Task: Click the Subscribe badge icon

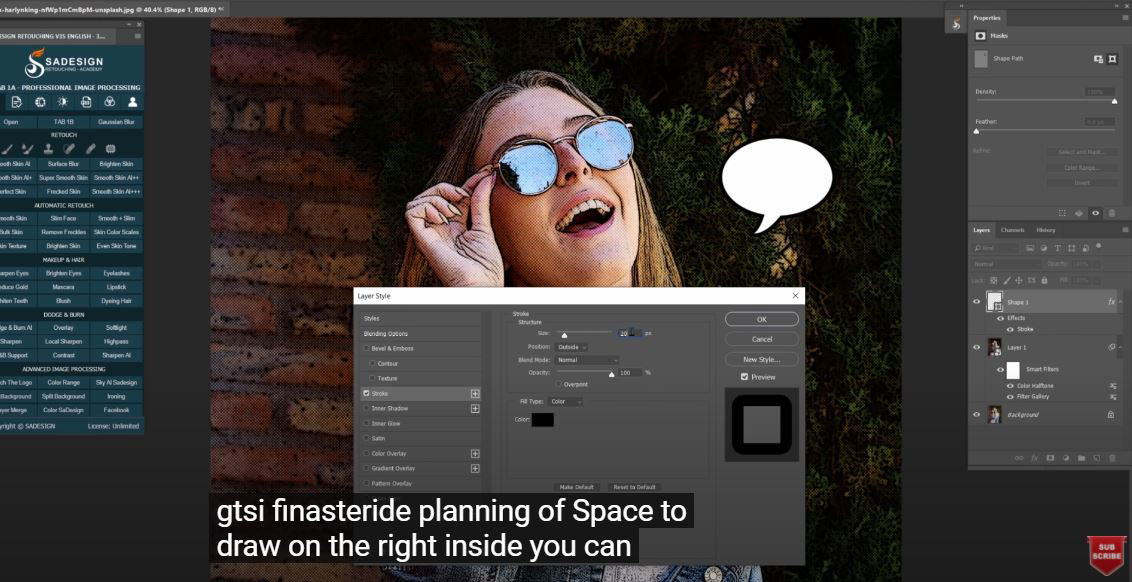Action: coord(1107,555)
